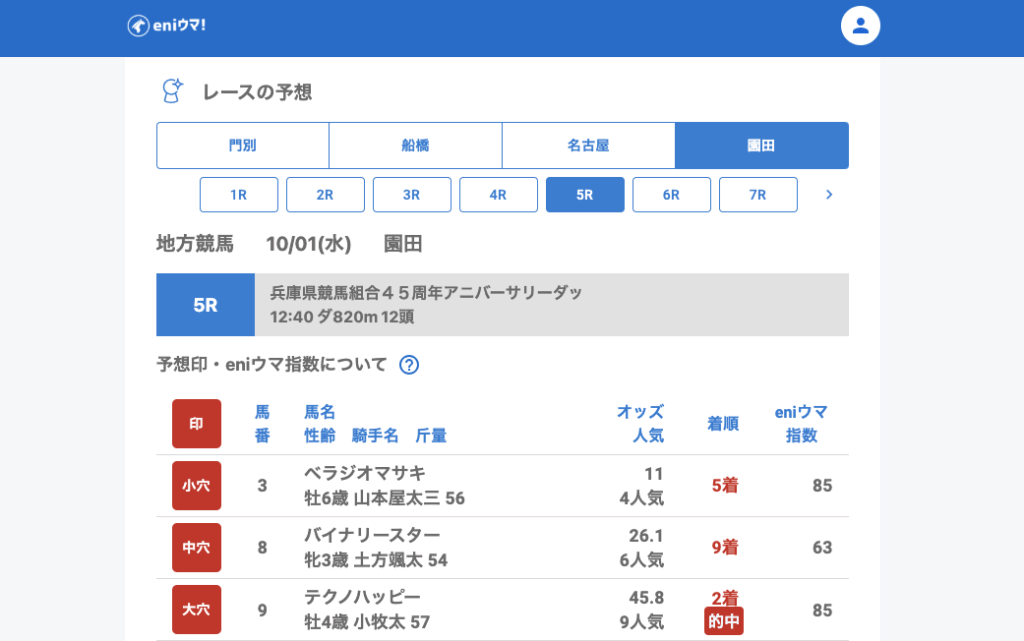Select the 園田 racecourse tab
This screenshot has height=641, width=1024.
[762, 146]
